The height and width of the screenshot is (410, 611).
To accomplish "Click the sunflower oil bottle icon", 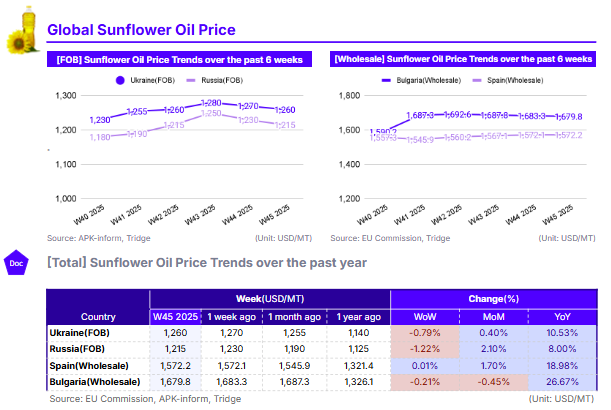I will click(20, 28).
